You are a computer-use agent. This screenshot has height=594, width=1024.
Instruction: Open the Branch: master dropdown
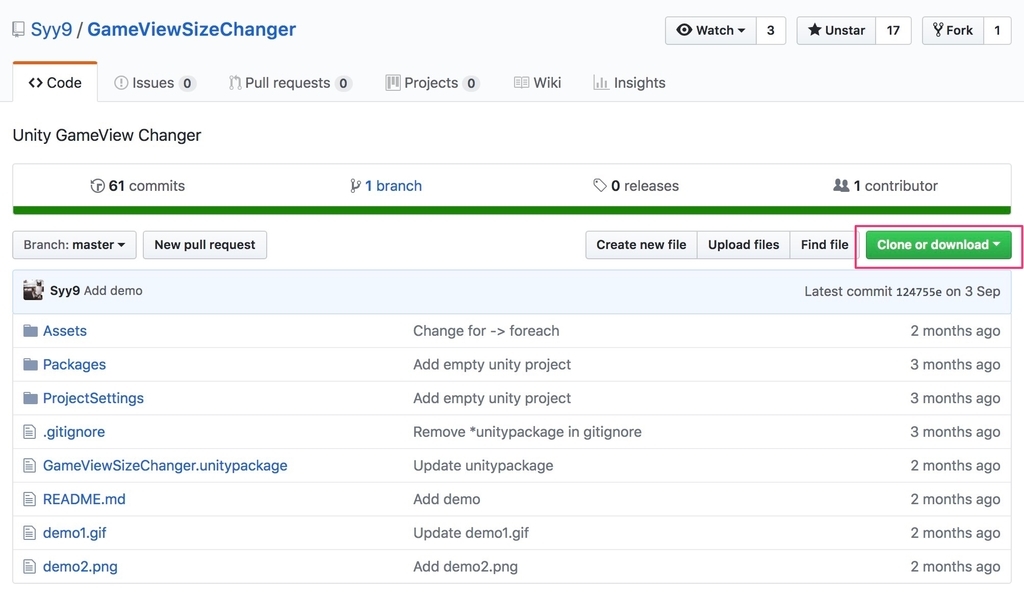74,245
